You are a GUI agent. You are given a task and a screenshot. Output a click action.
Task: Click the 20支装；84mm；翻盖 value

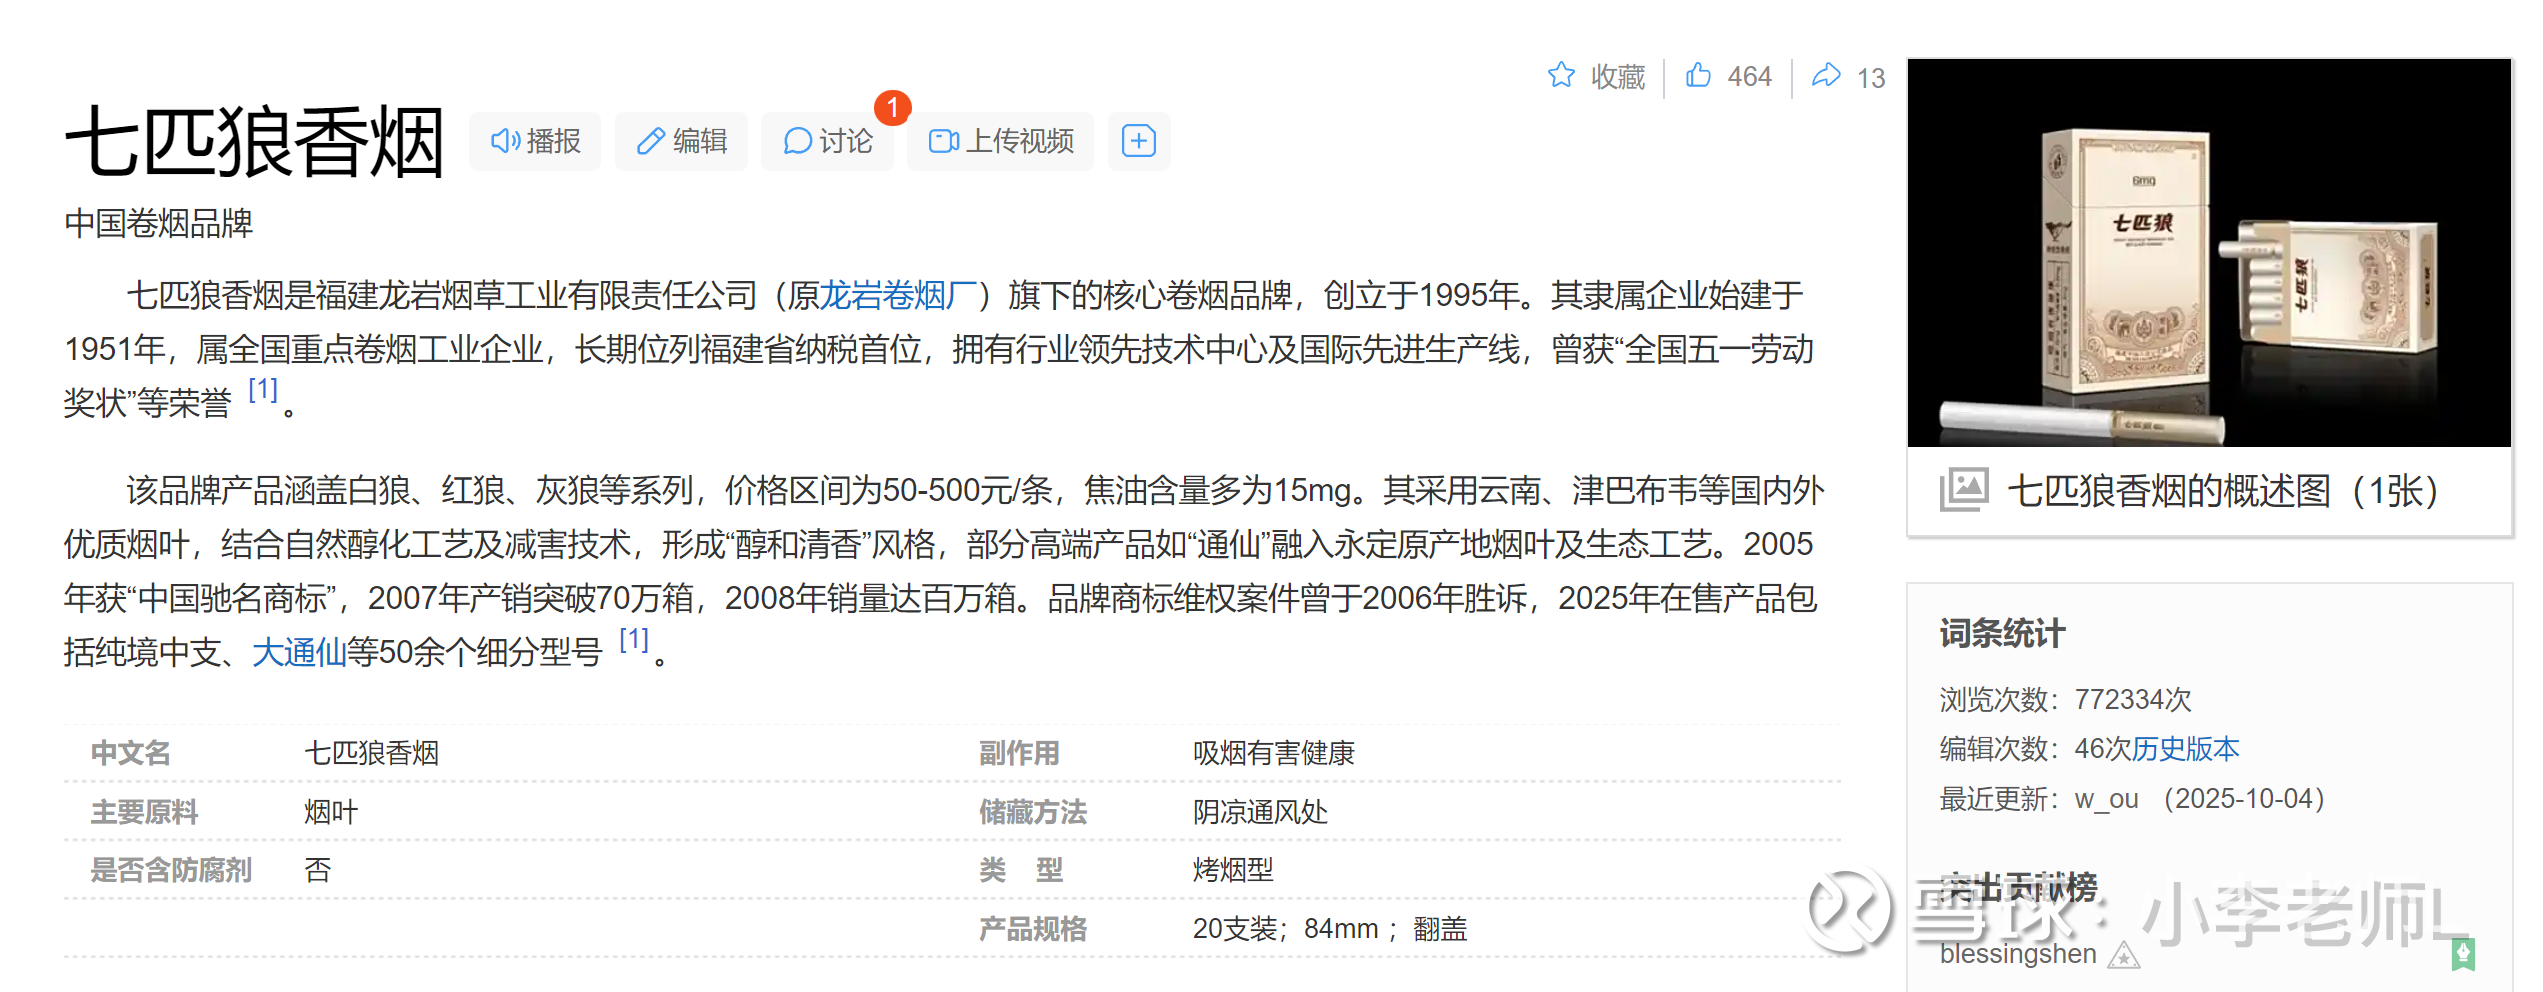pyautogui.click(x=1330, y=929)
